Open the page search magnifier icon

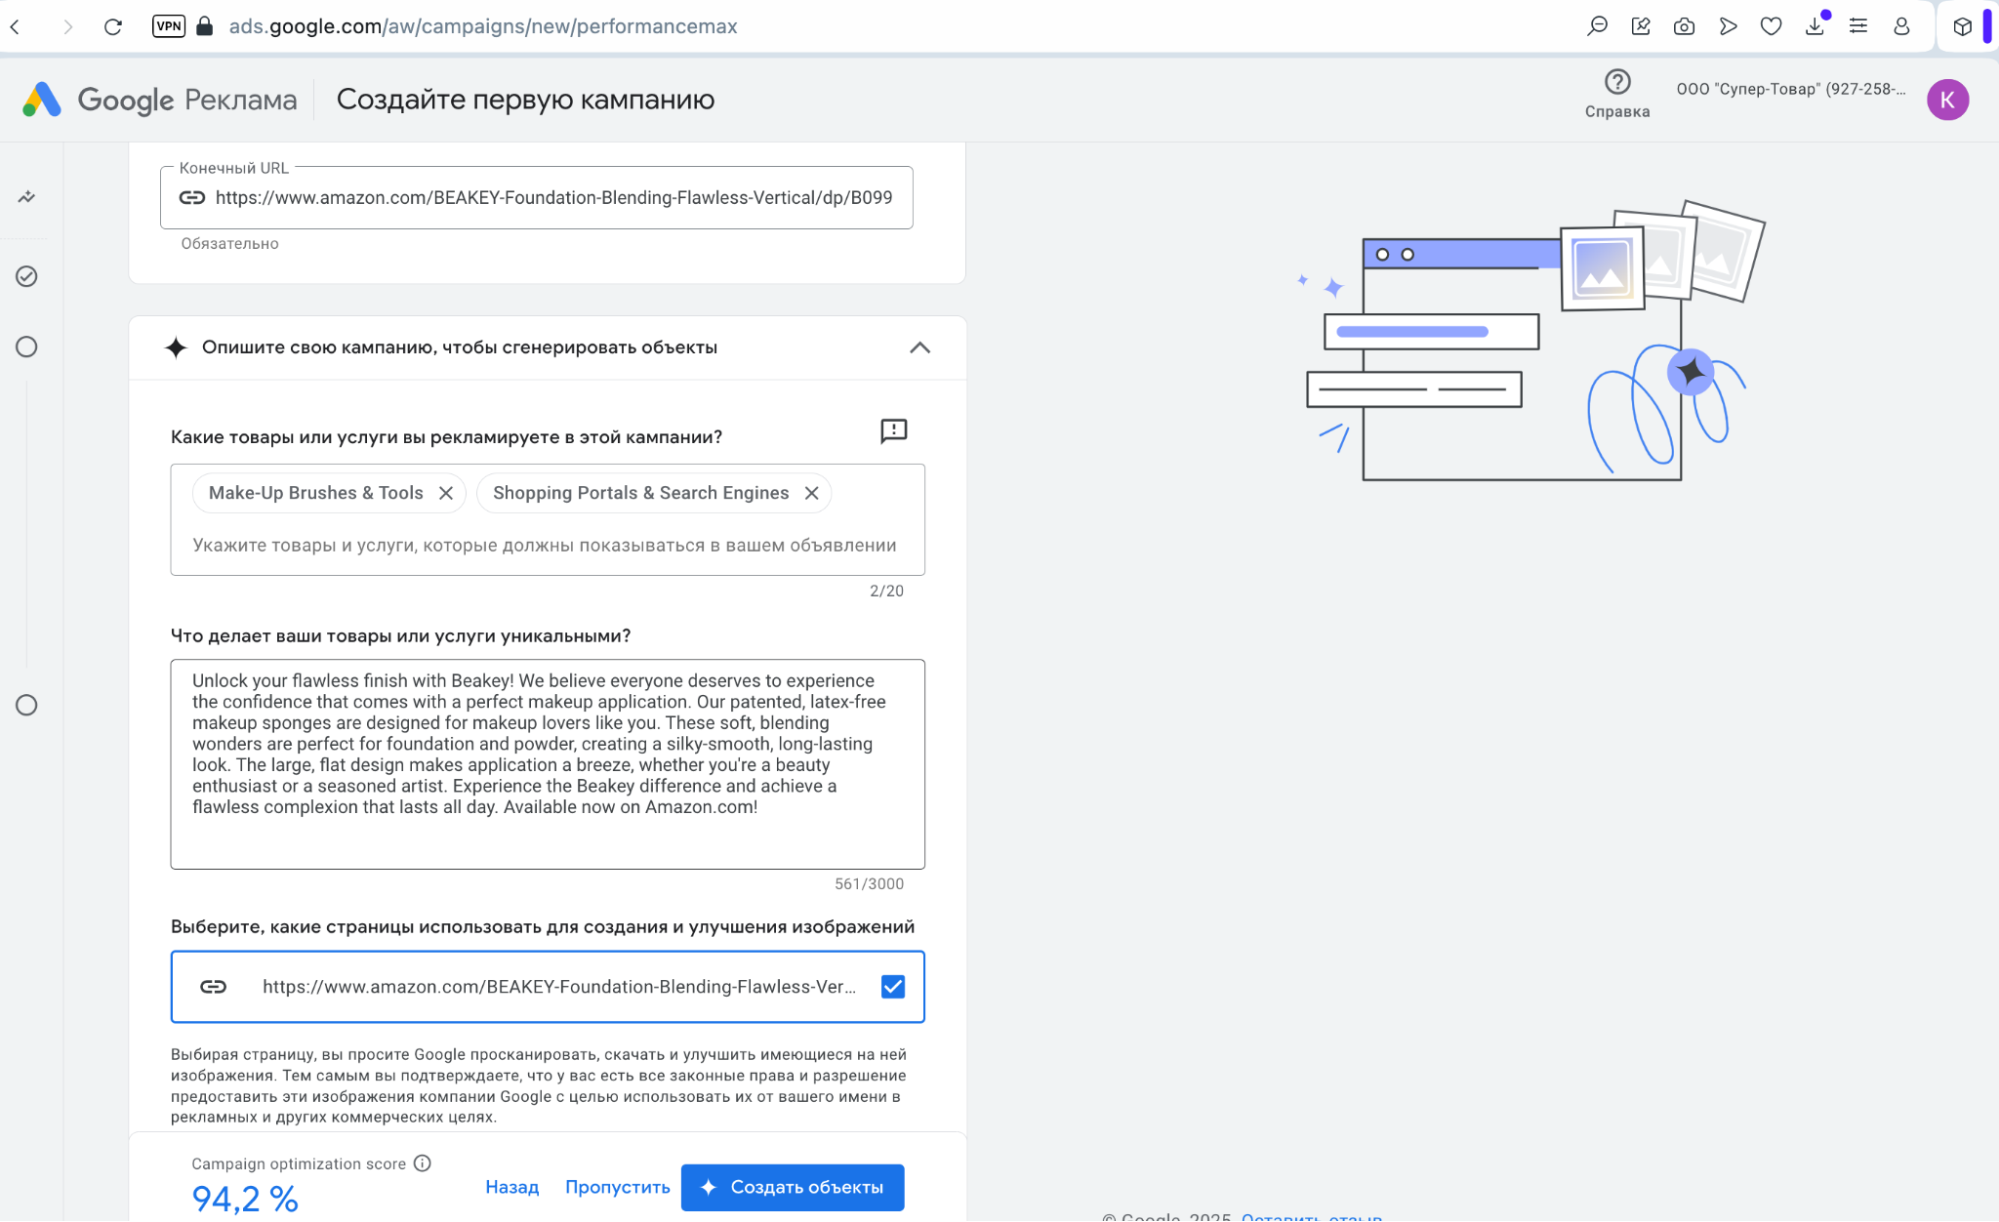(1597, 26)
